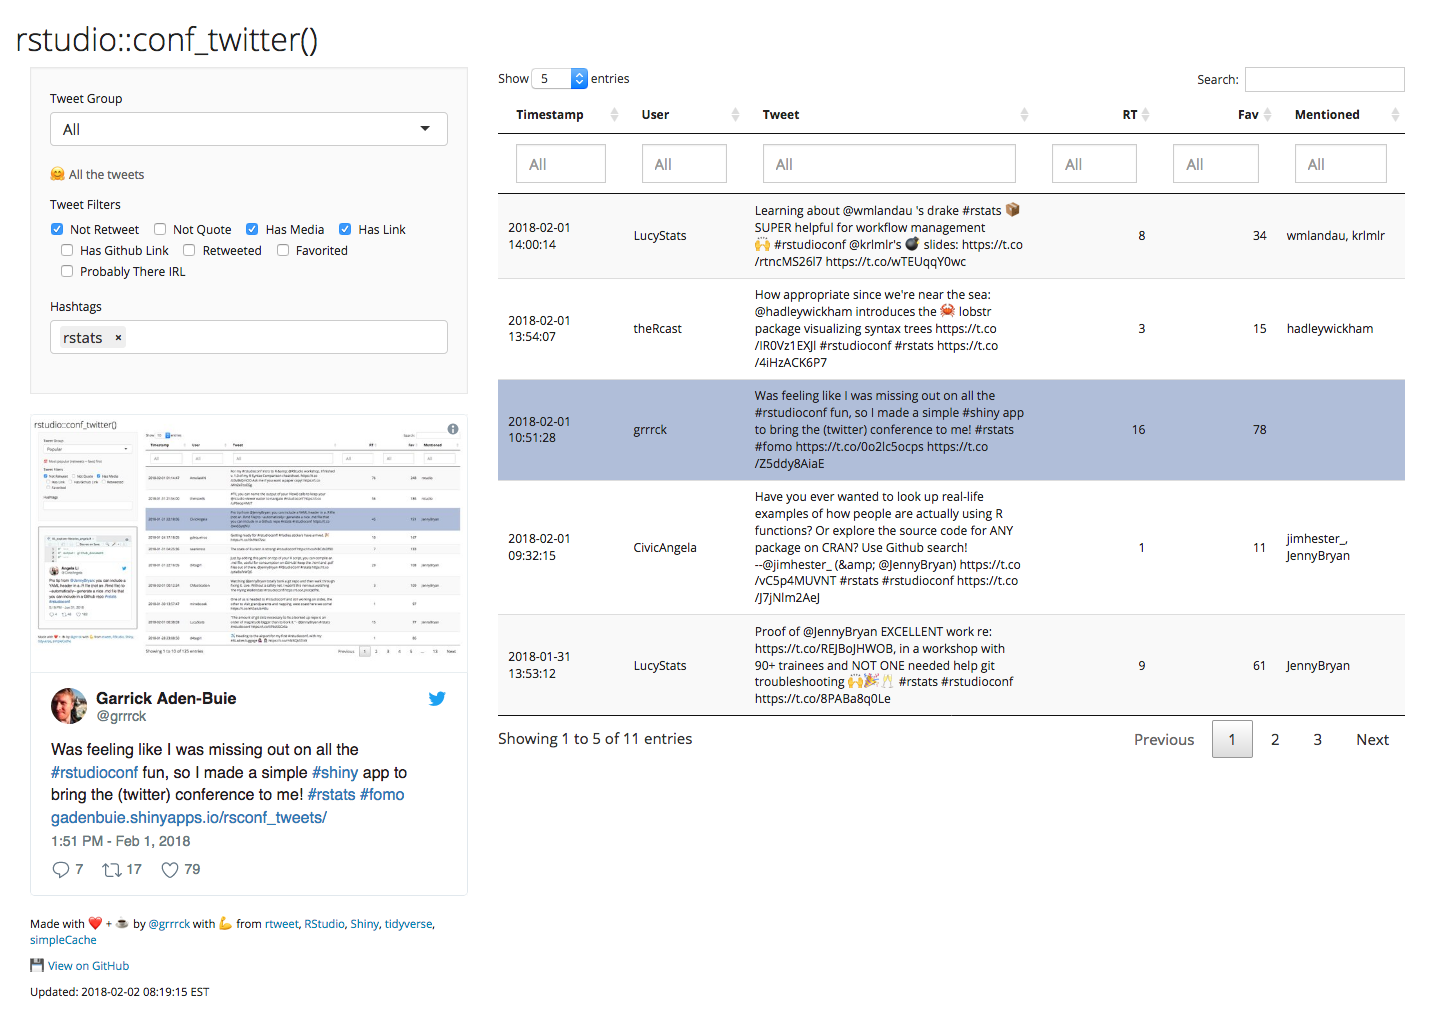This screenshot has height=1010, width=1435.
Task: Open the Show entries count selector
Action: click(x=560, y=79)
